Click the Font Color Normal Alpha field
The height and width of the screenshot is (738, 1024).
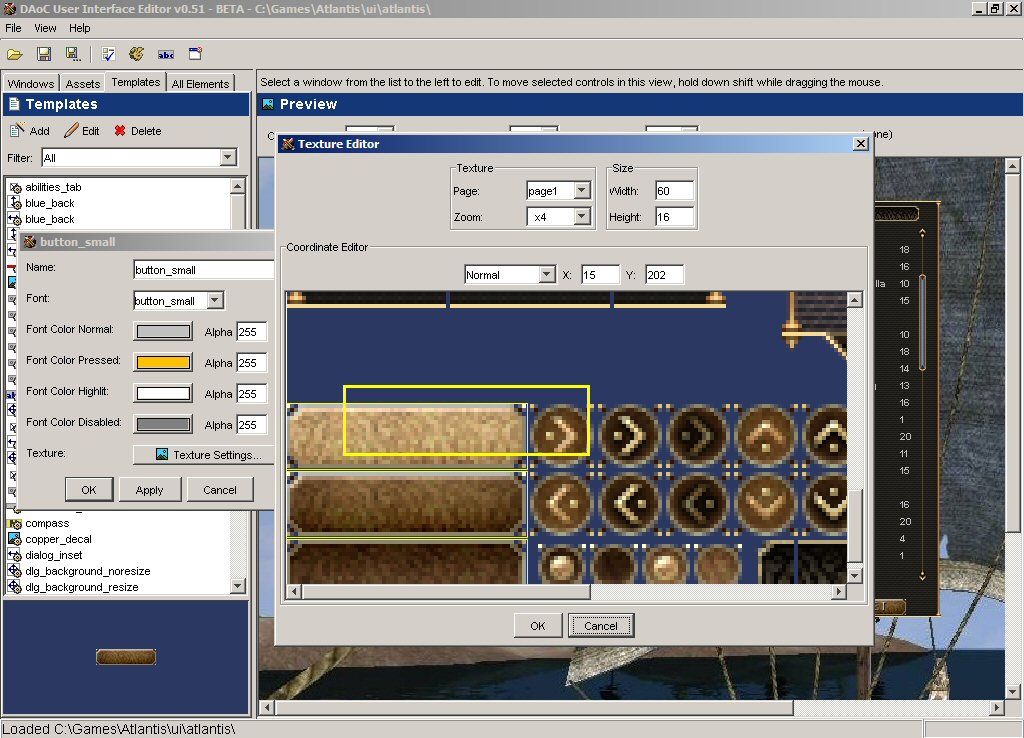251,332
